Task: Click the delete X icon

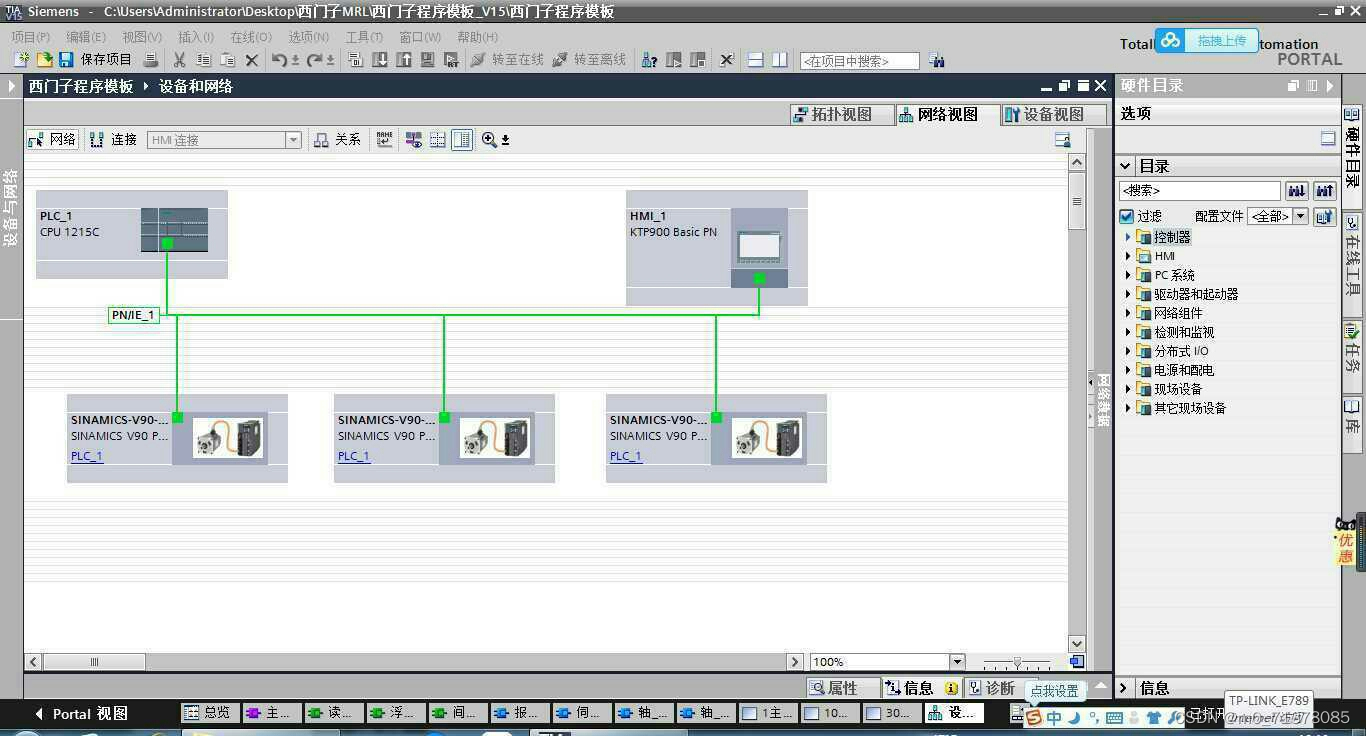Action: pyautogui.click(x=252, y=60)
